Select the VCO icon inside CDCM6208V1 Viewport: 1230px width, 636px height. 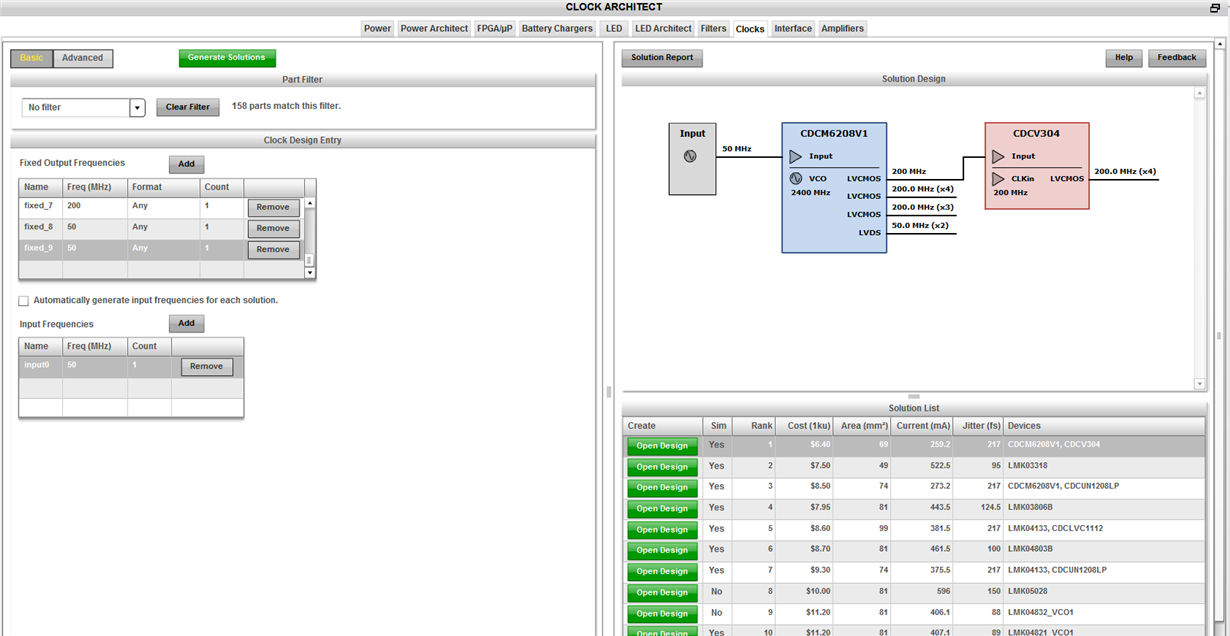tap(797, 178)
